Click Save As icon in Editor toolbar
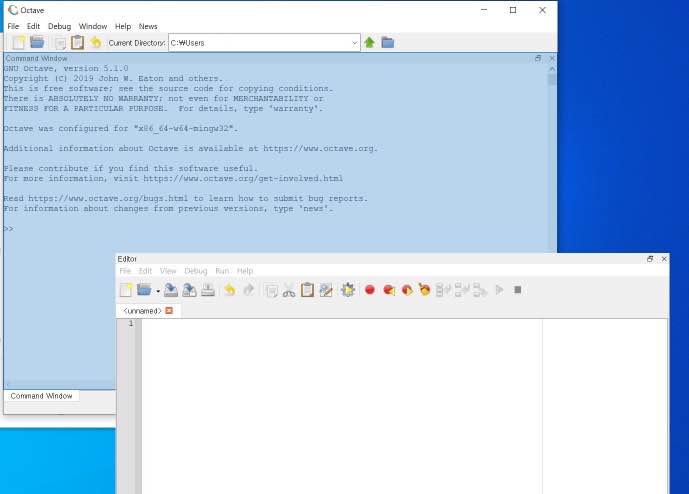 pos(189,290)
